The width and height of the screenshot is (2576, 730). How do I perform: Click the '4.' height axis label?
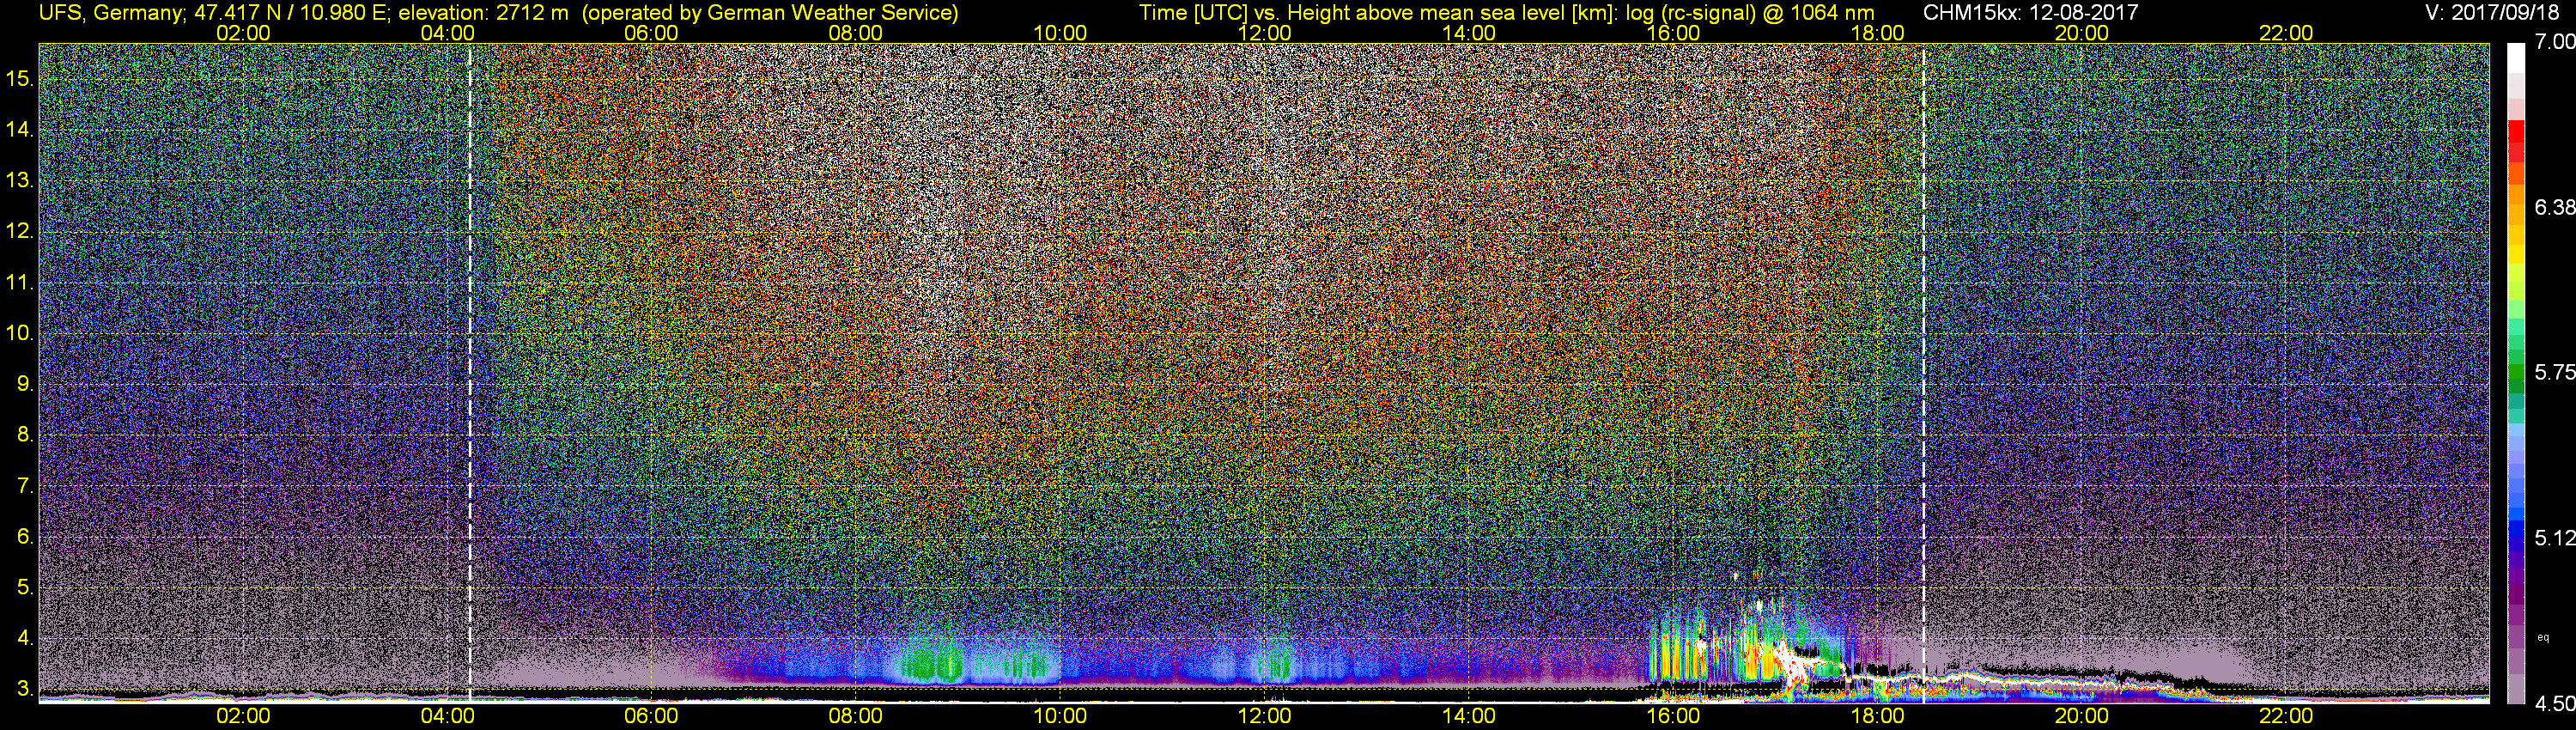tap(26, 638)
